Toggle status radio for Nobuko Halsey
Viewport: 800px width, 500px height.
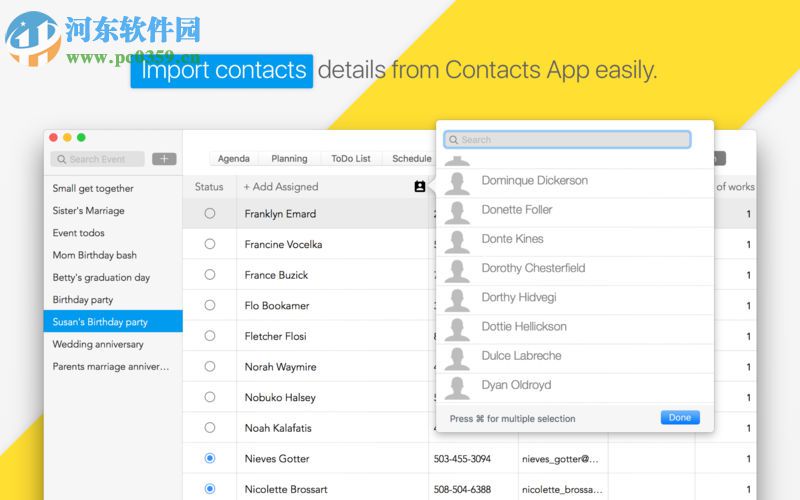tap(210, 397)
